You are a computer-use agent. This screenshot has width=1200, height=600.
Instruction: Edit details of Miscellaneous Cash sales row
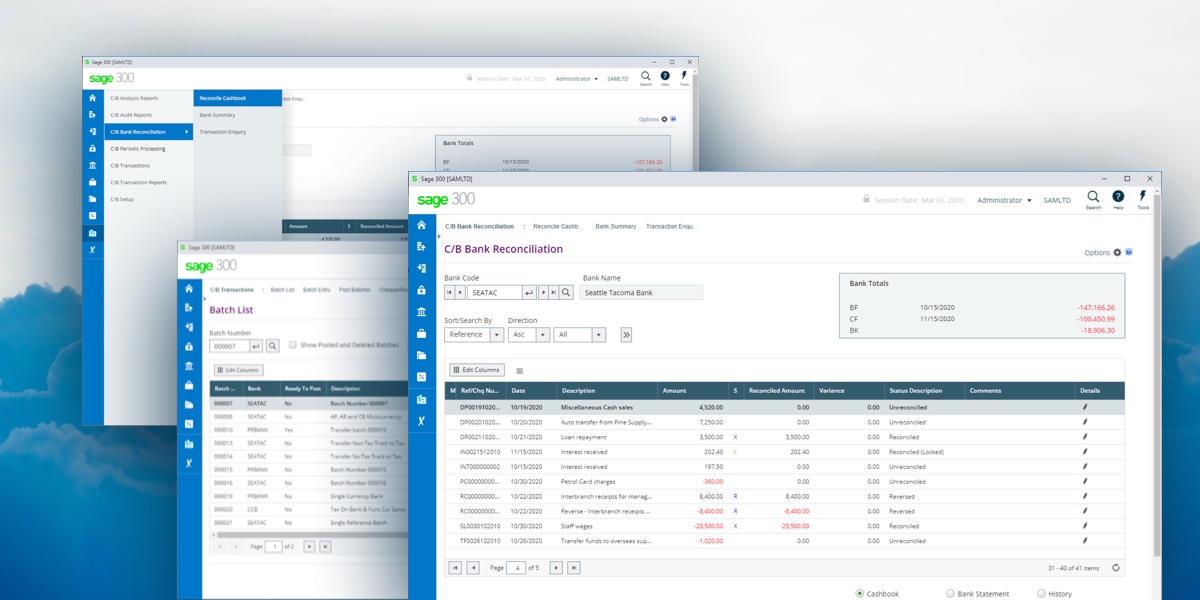click(1085, 408)
